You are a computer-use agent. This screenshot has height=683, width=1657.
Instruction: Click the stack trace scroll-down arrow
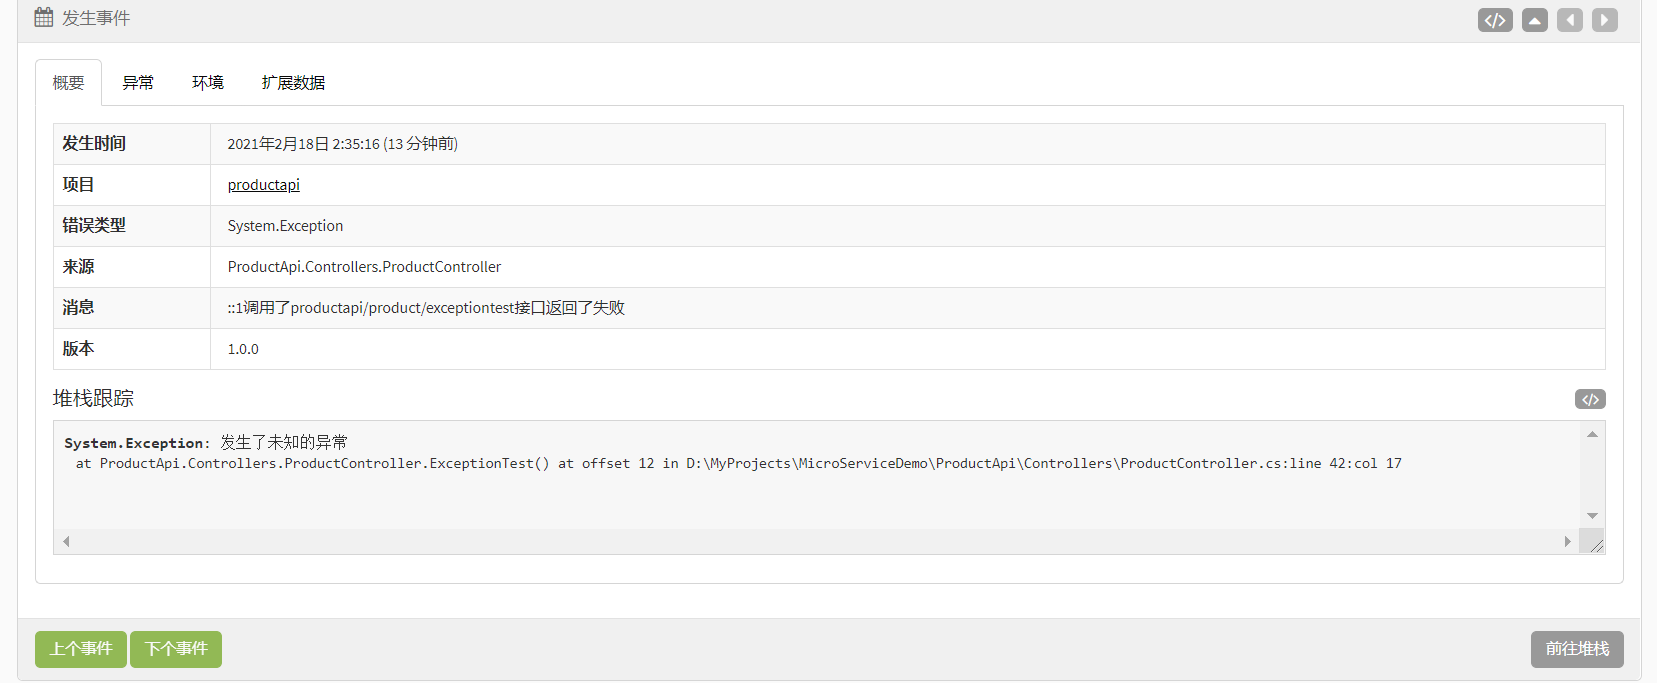pos(1592,516)
